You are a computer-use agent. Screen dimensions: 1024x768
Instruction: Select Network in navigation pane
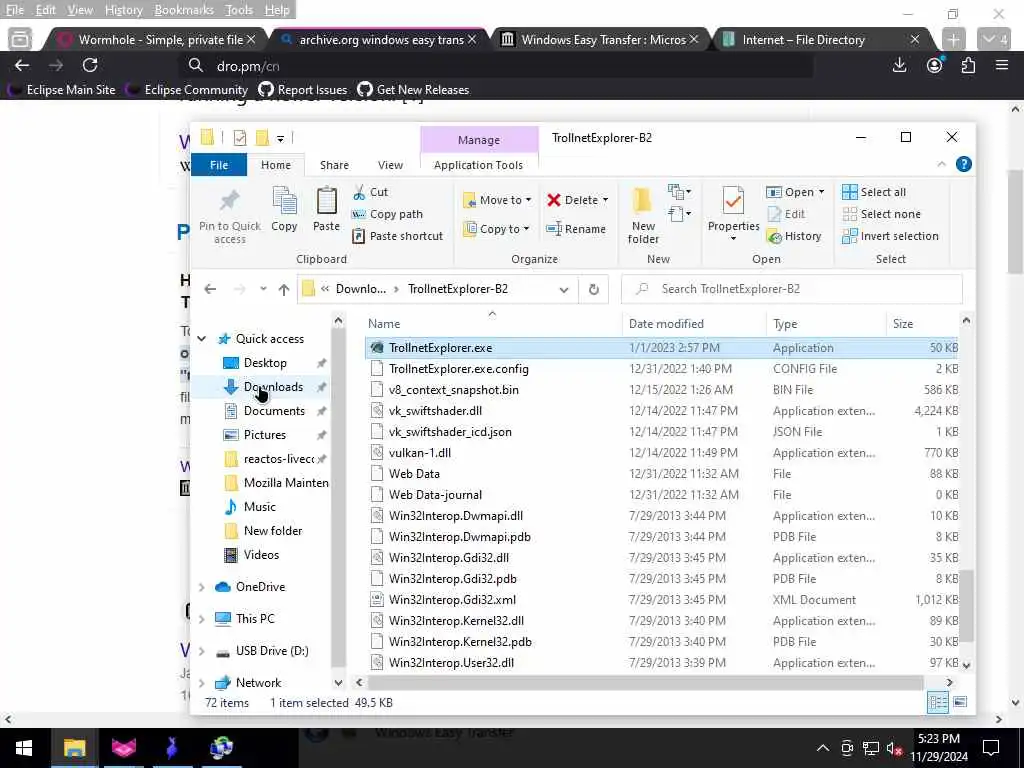(x=258, y=682)
